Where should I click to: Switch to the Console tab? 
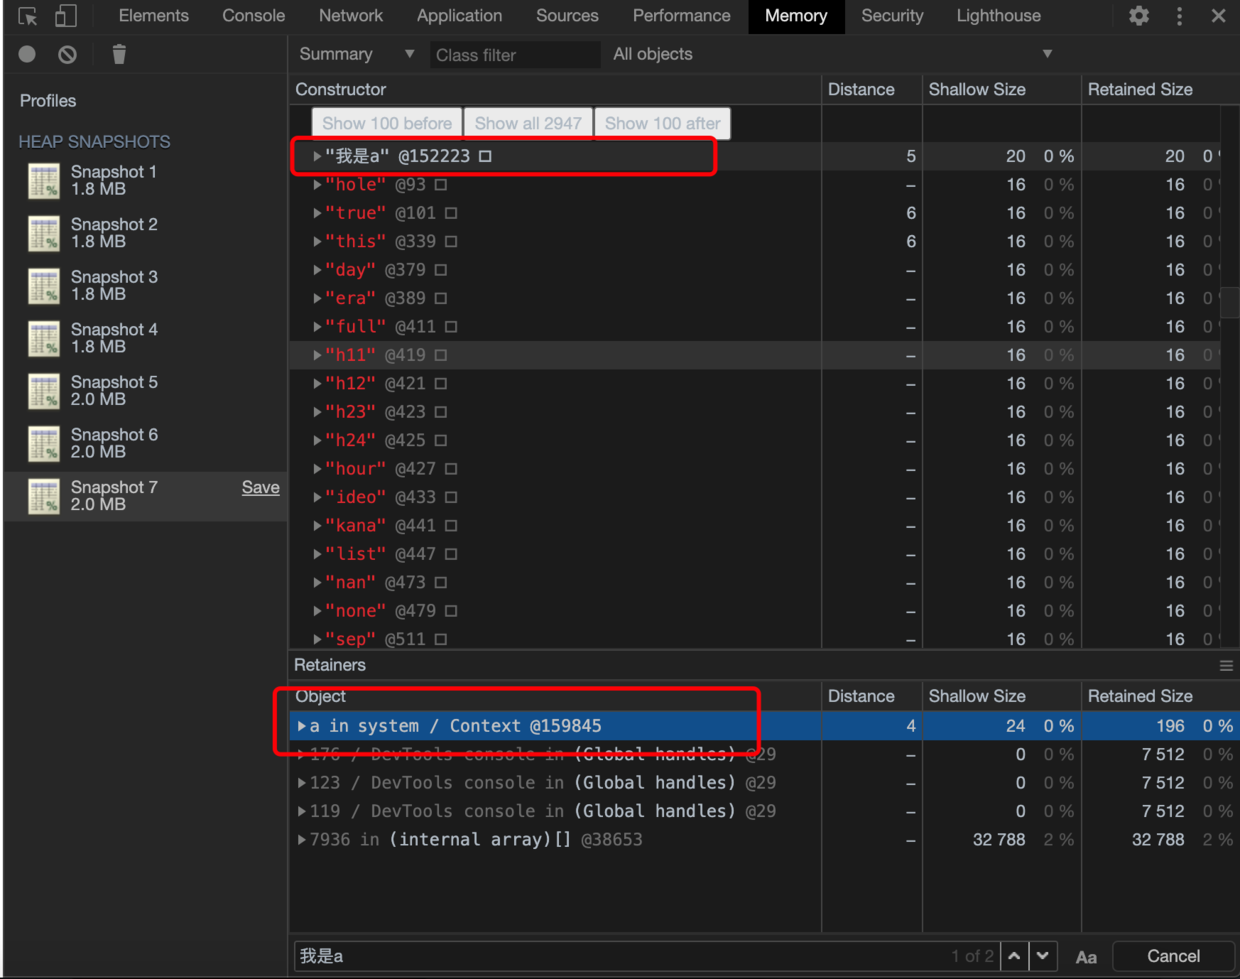point(253,16)
